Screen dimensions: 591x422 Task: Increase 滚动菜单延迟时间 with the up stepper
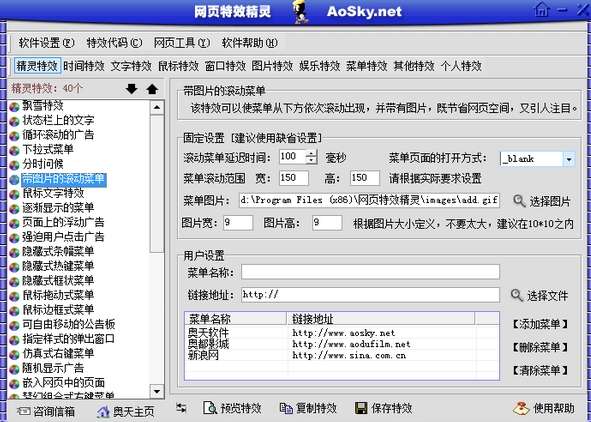point(311,153)
